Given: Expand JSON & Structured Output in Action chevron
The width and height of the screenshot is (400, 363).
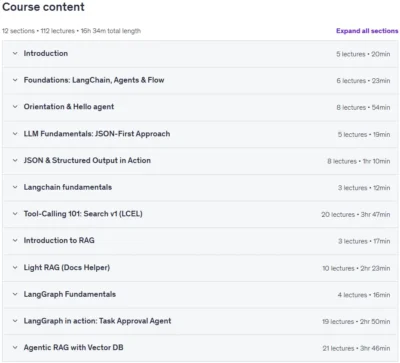Looking at the screenshot, I should pyautogui.click(x=15, y=160).
